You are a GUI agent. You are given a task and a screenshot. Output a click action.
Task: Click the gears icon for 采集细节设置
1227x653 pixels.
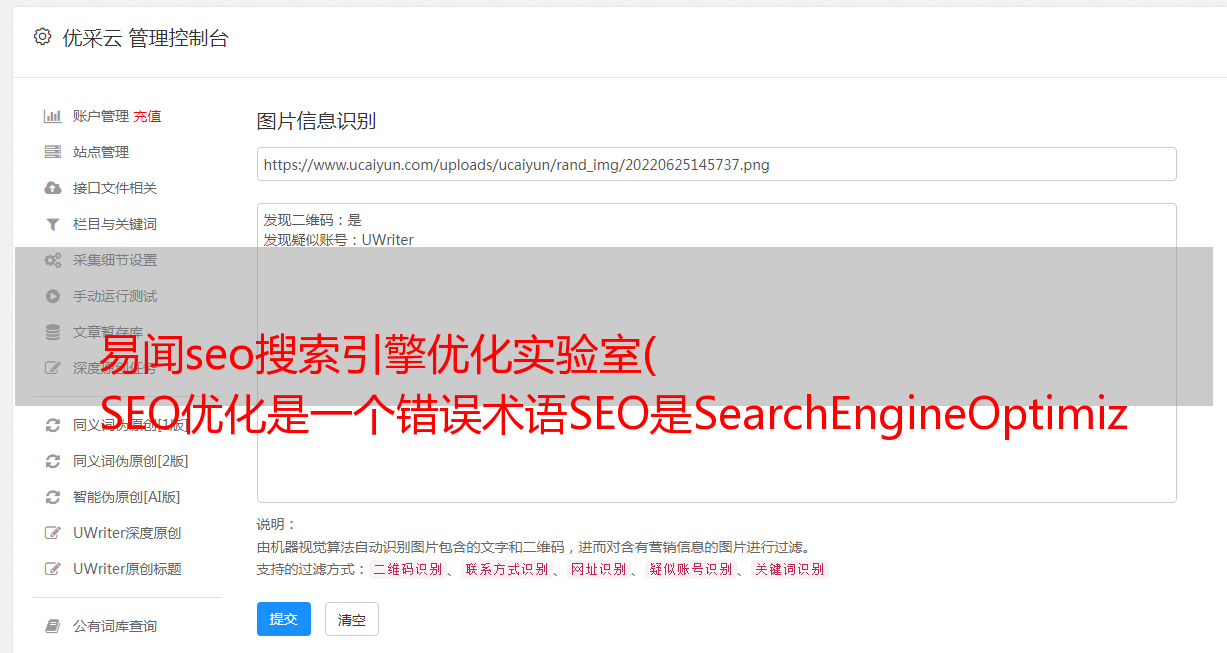[53, 260]
